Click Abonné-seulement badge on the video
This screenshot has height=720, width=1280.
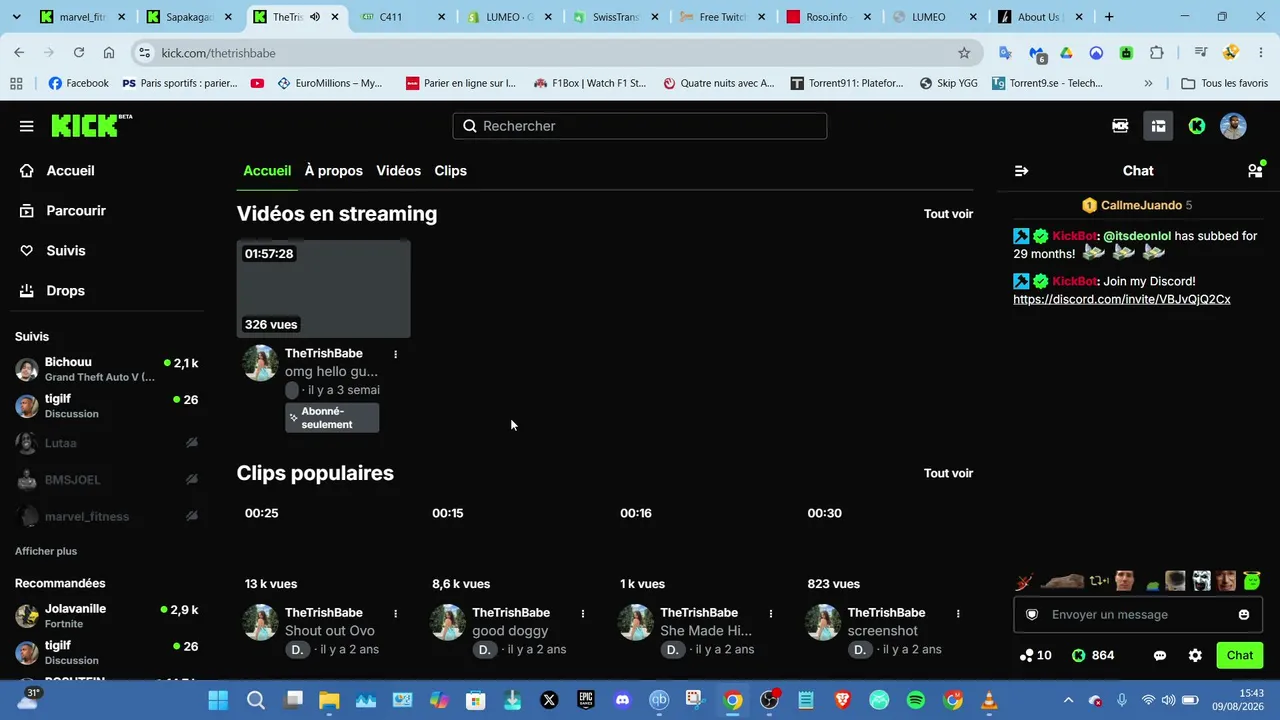click(x=332, y=418)
